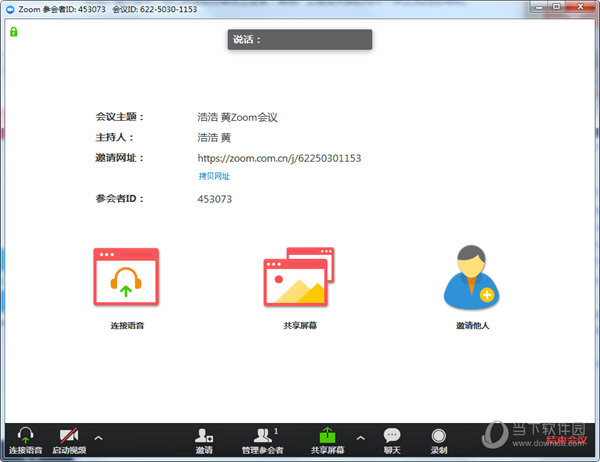Click the 说话 speaker indicator bar
Screen dimensions: 600x462
pyautogui.click(x=300, y=39)
